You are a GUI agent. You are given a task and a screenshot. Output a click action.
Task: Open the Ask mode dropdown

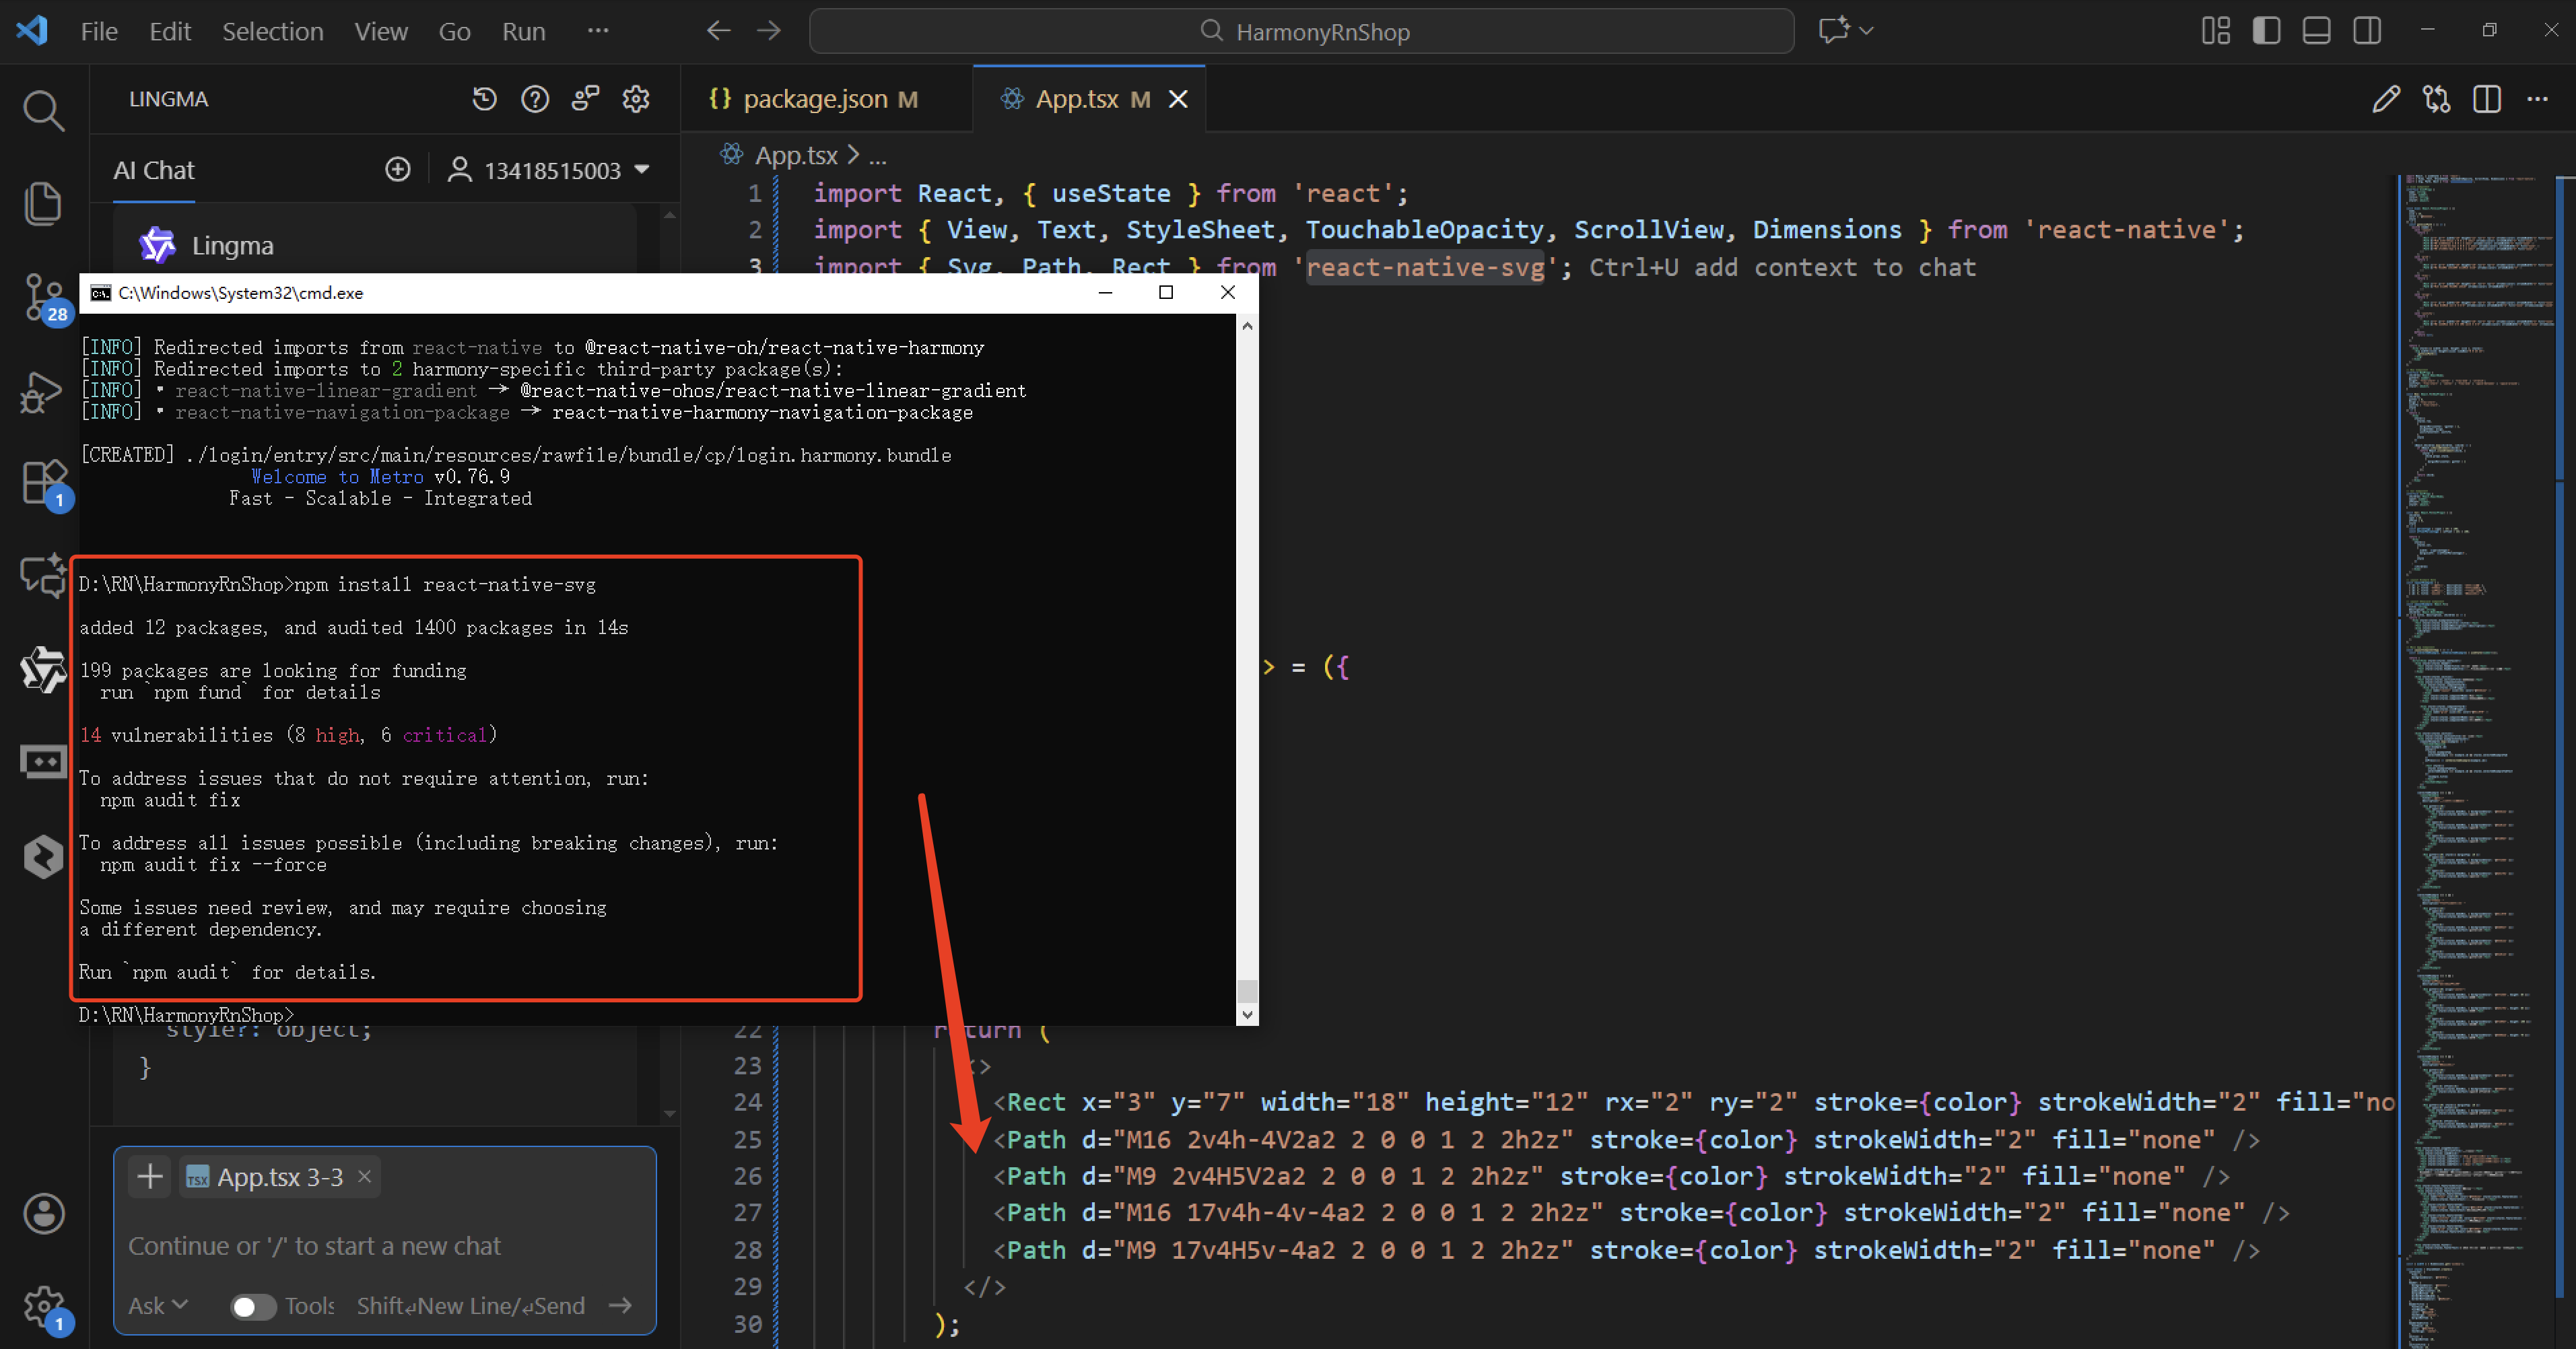point(158,1306)
